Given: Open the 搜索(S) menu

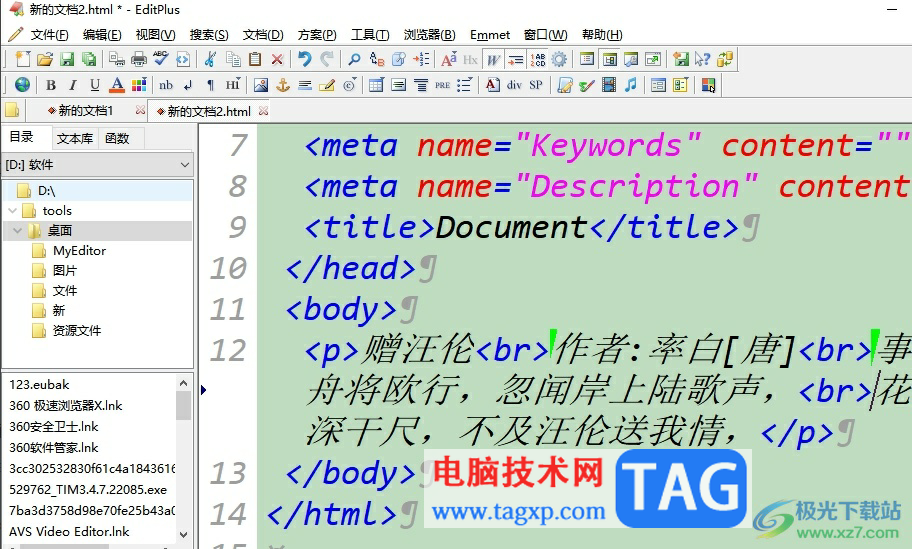Looking at the screenshot, I should coord(209,34).
